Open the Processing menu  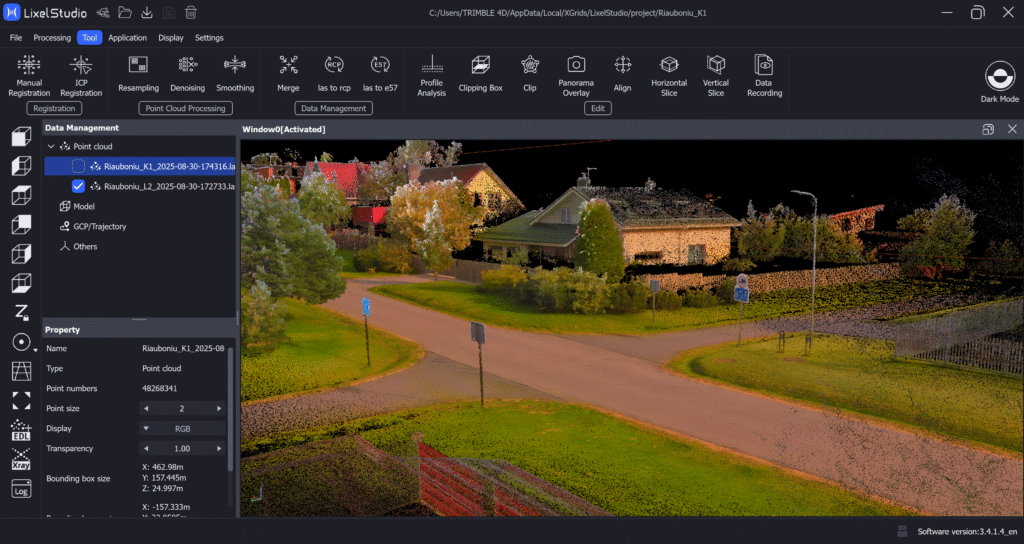(x=52, y=38)
